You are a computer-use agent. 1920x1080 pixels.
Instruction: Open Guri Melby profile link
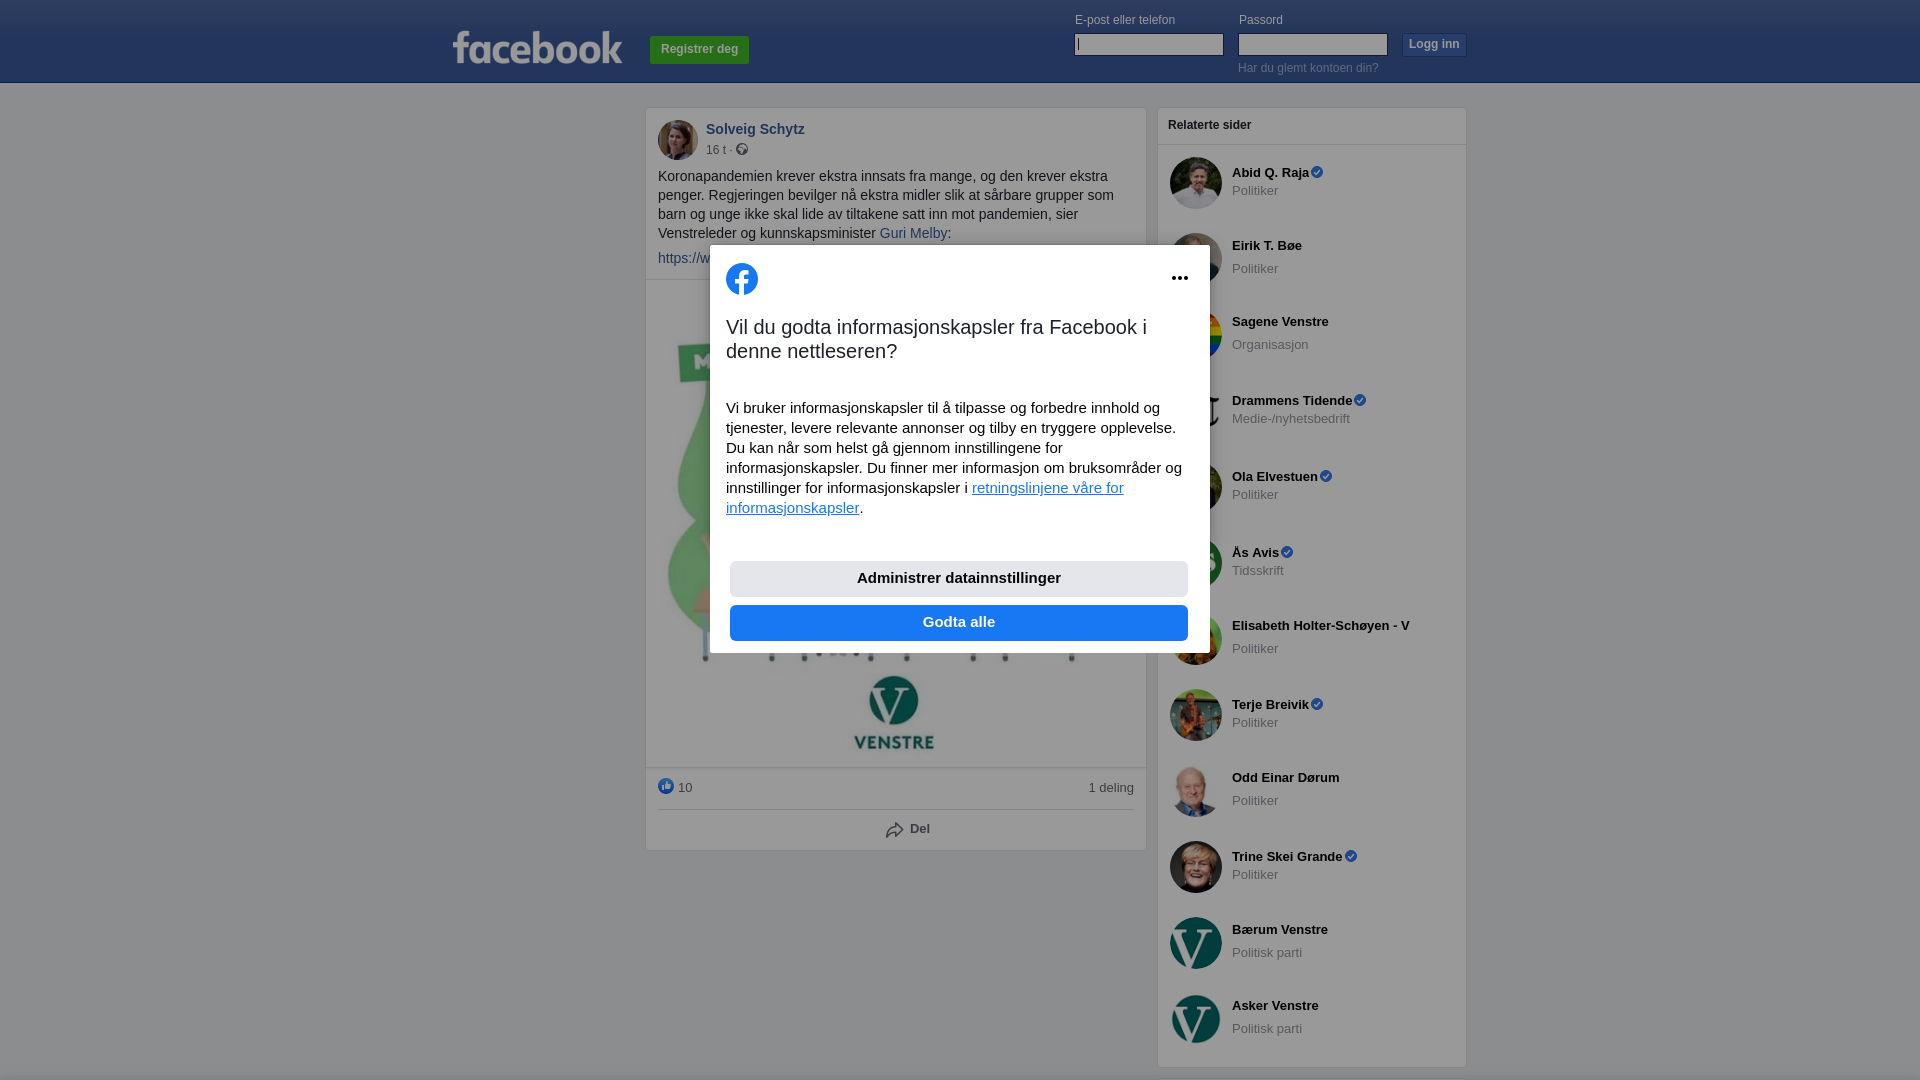913,233
